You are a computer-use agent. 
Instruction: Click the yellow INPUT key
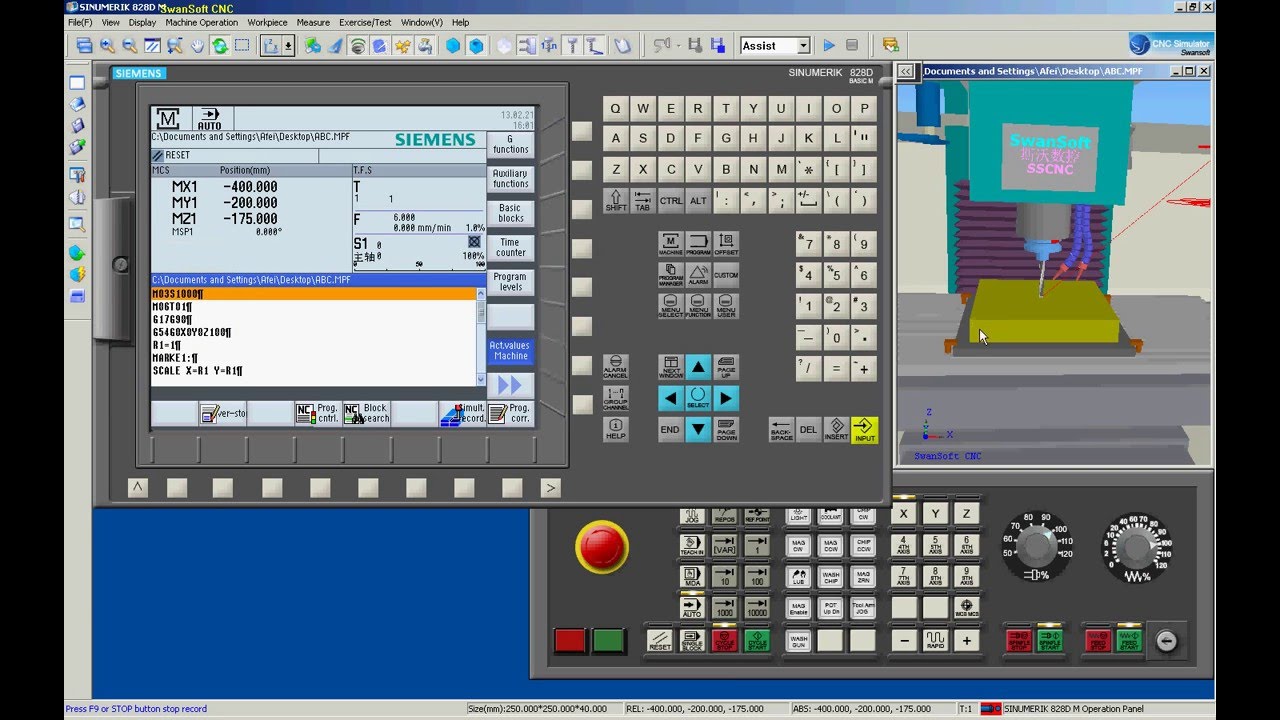tap(864, 430)
